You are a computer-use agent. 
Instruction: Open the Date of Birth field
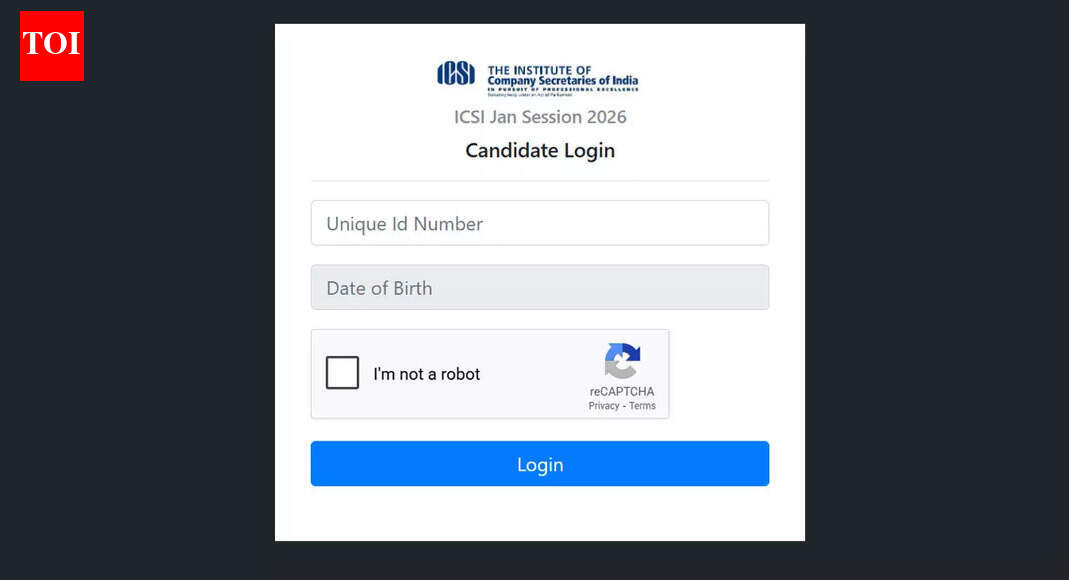pos(540,287)
